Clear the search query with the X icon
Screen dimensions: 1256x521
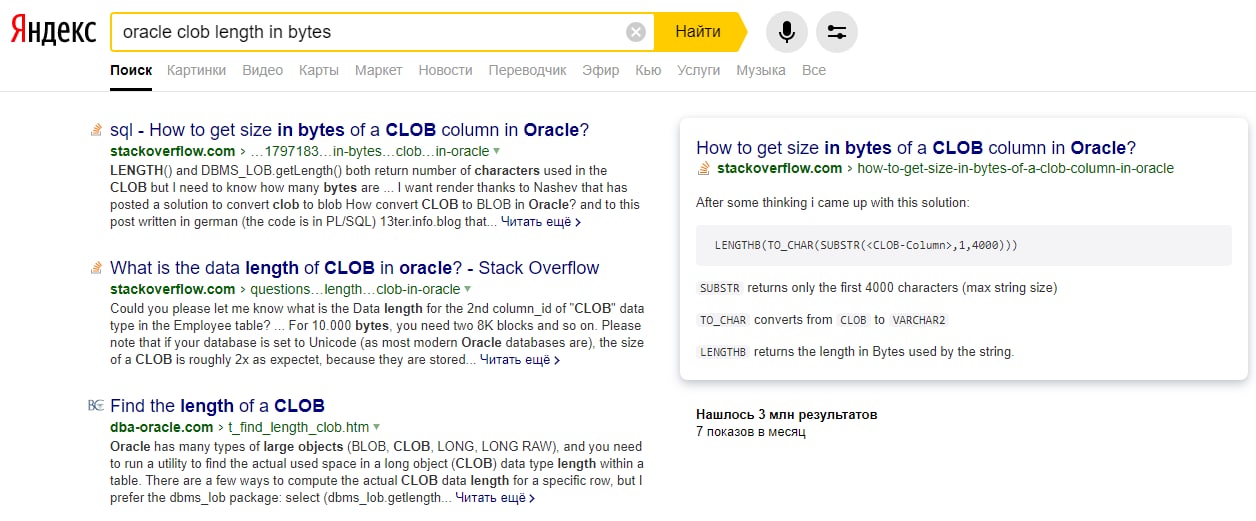pyautogui.click(x=636, y=32)
